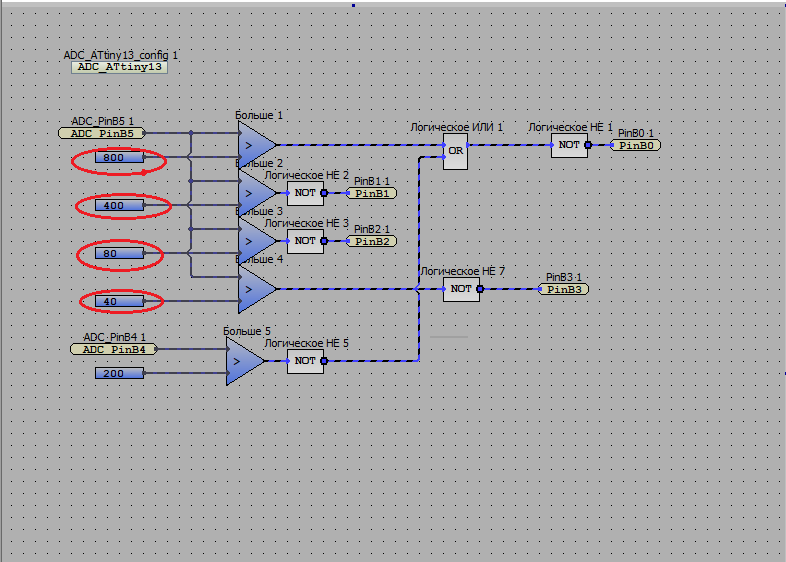Click the Больше 5 comparator triangle
Image resolution: width=786 pixels, height=562 pixels.
tap(241, 361)
